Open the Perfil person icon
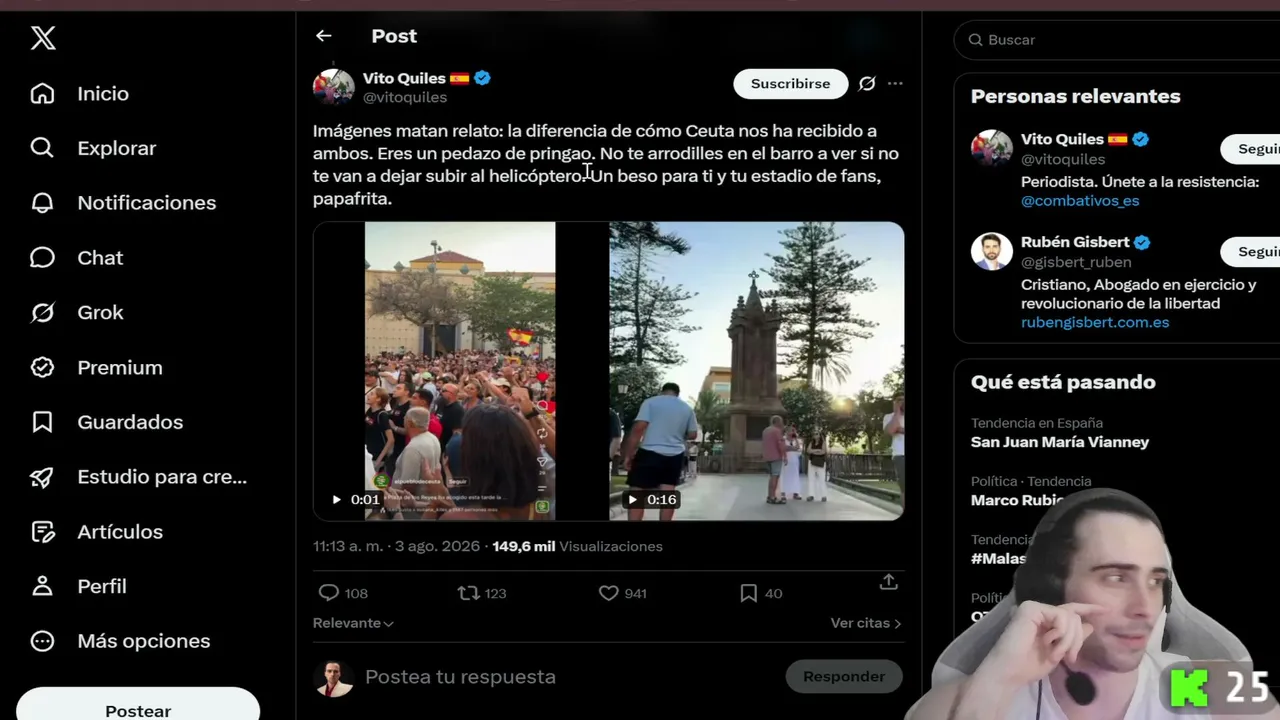This screenshot has height=720, width=1280. coord(42,586)
